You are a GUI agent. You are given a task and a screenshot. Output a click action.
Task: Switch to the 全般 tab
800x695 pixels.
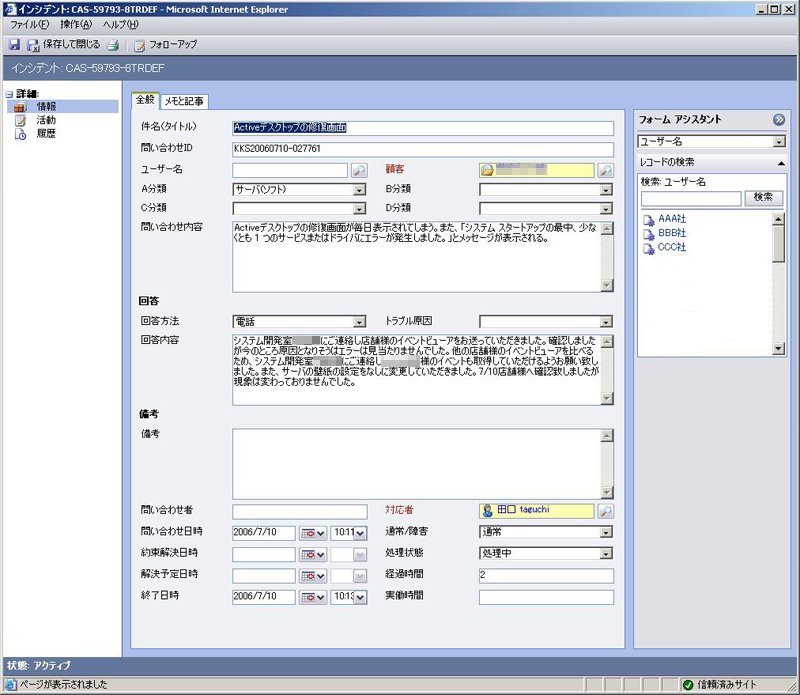point(145,100)
